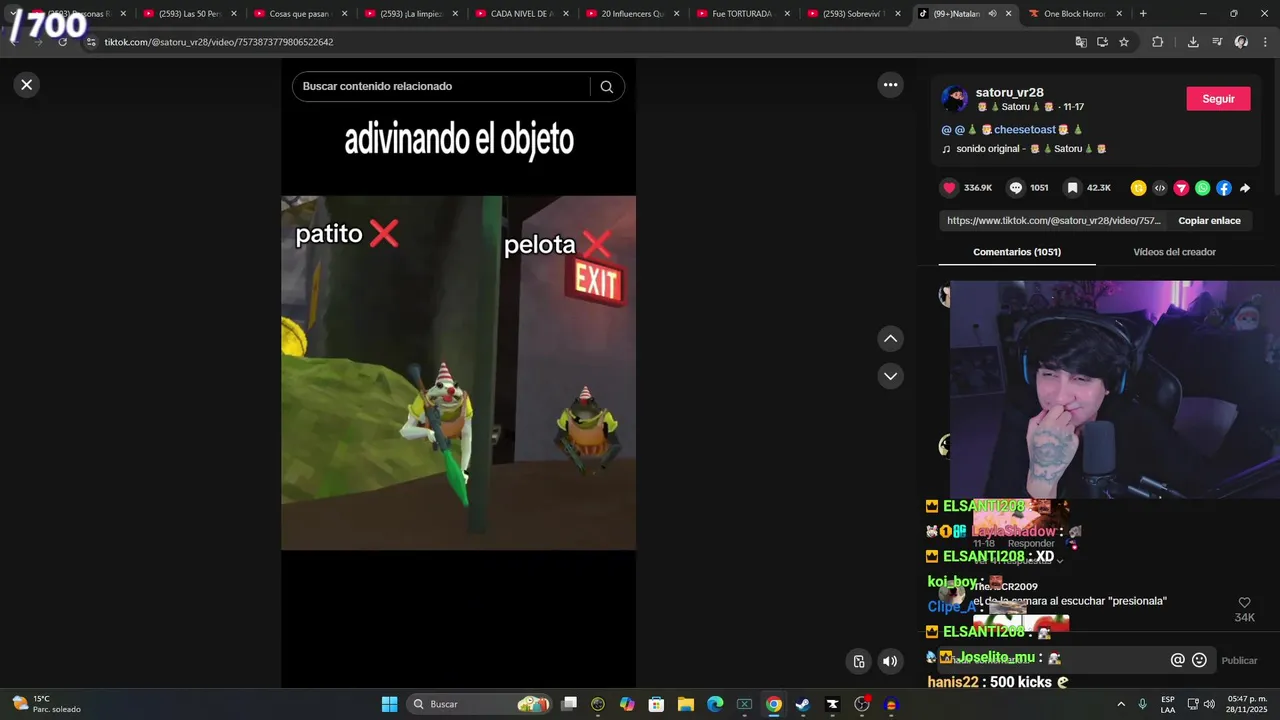Switch to Comentarios (1051) tab

coord(1017,252)
